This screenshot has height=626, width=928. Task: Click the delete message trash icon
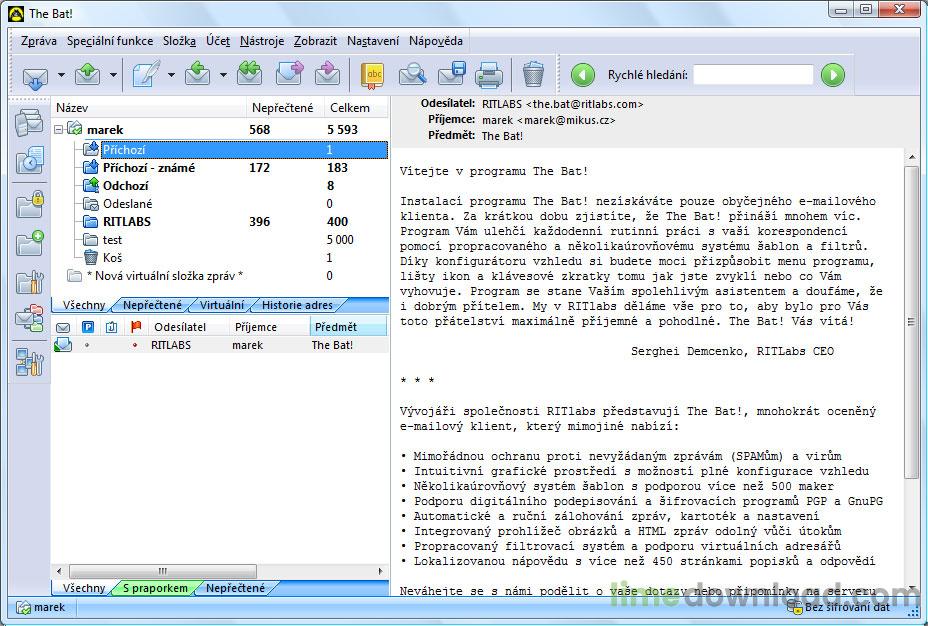click(533, 75)
